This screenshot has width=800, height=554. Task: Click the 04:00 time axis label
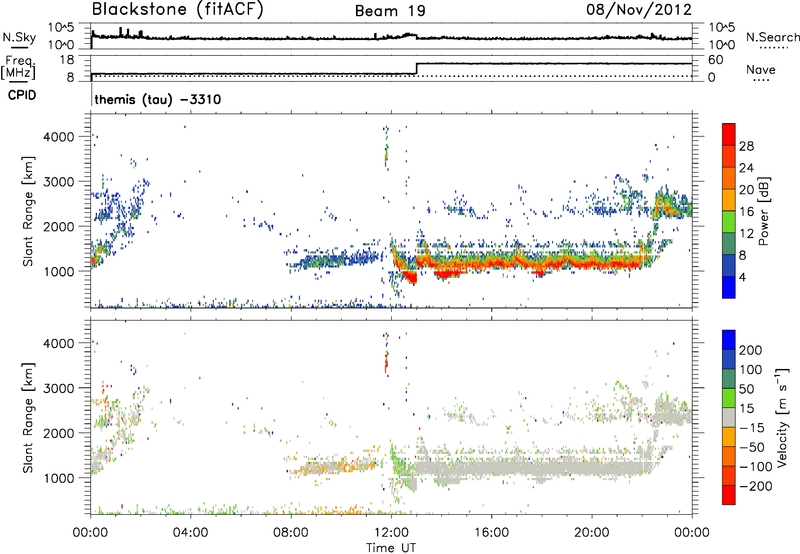[190, 533]
